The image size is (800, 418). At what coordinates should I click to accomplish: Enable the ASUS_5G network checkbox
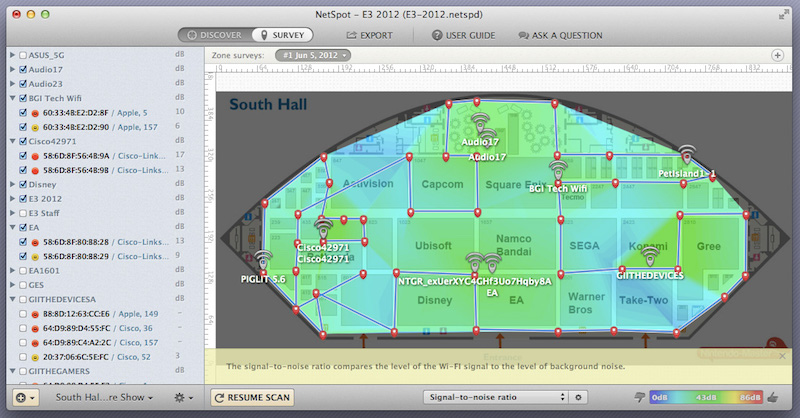(x=22, y=56)
